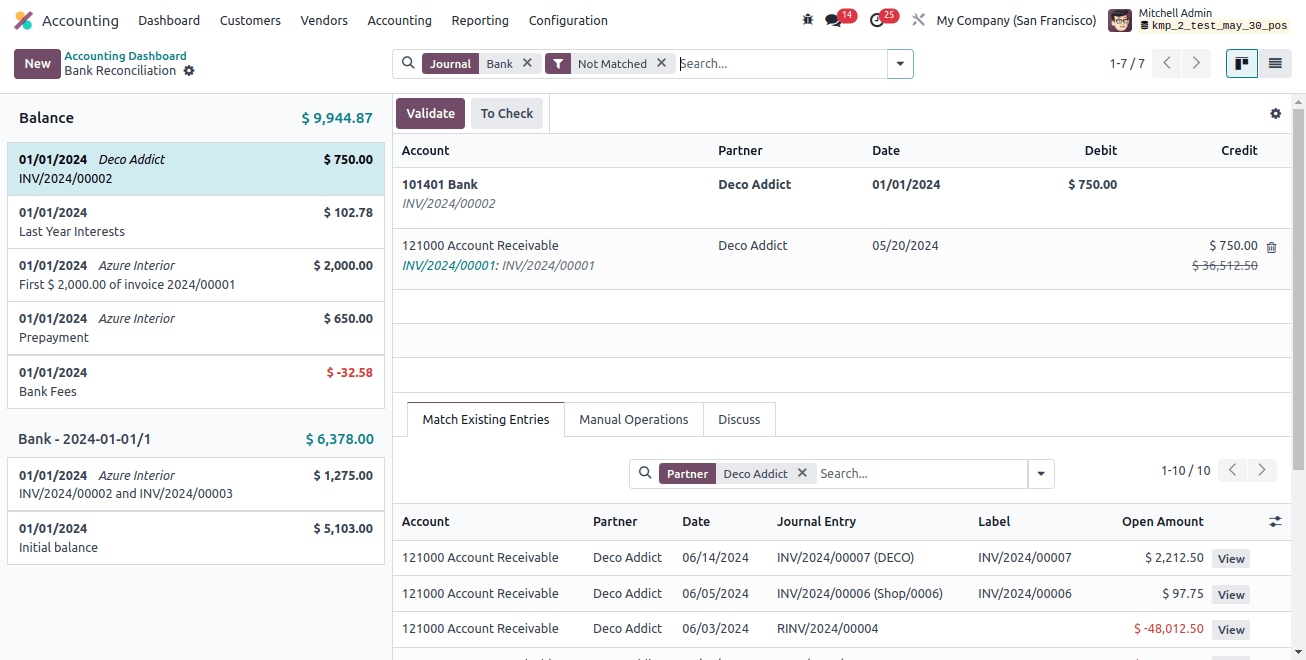This screenshot has height=660, width=1306.
Task: Open the Accounting menu item
Action: [x=399, y=20]
